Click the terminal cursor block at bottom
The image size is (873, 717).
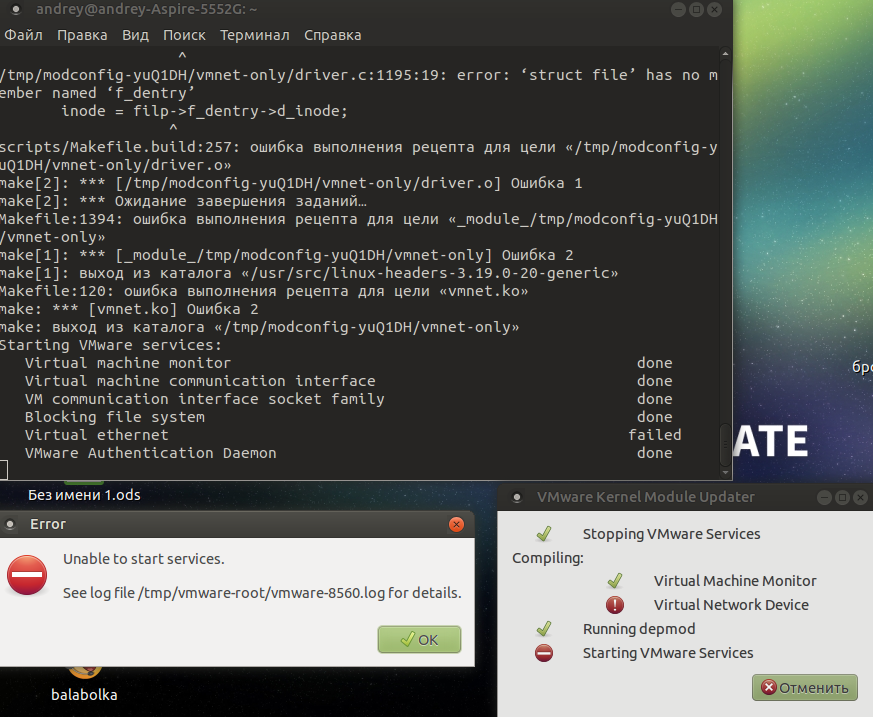[3, 470]
